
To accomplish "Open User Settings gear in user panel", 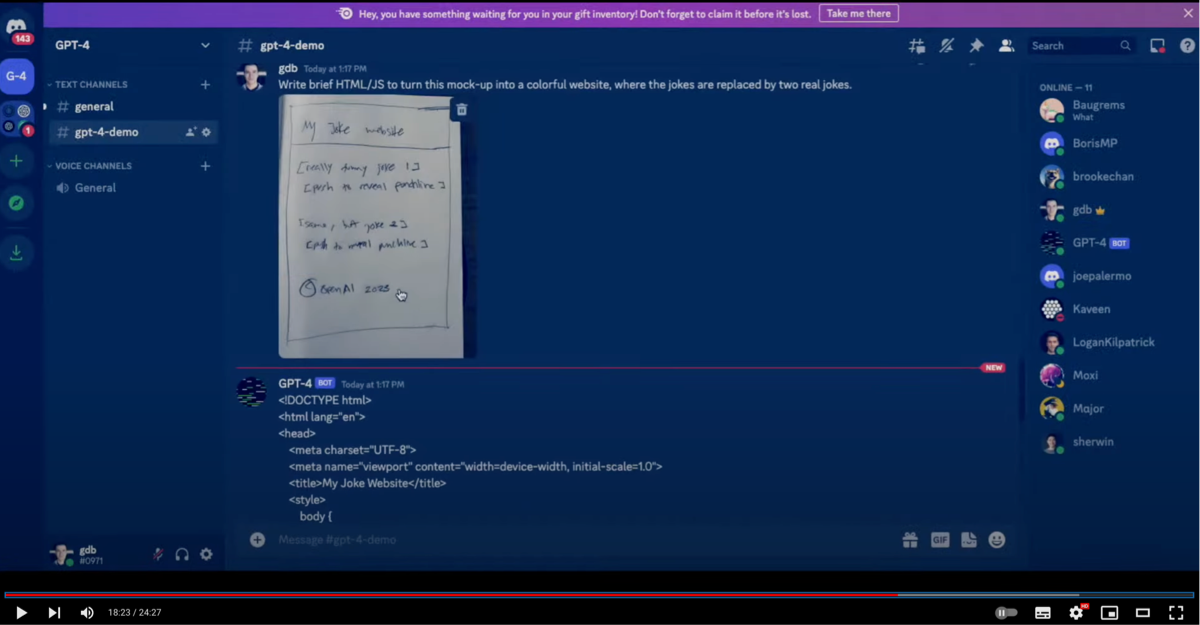I will (206, 554).
